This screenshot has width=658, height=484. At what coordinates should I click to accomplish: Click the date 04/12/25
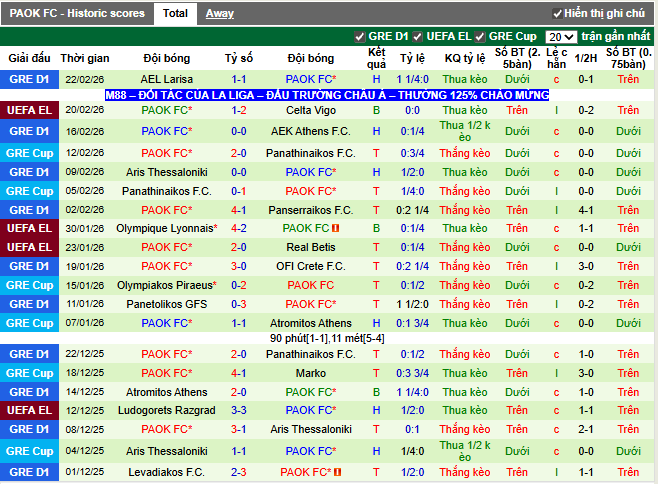pos(85,451)
